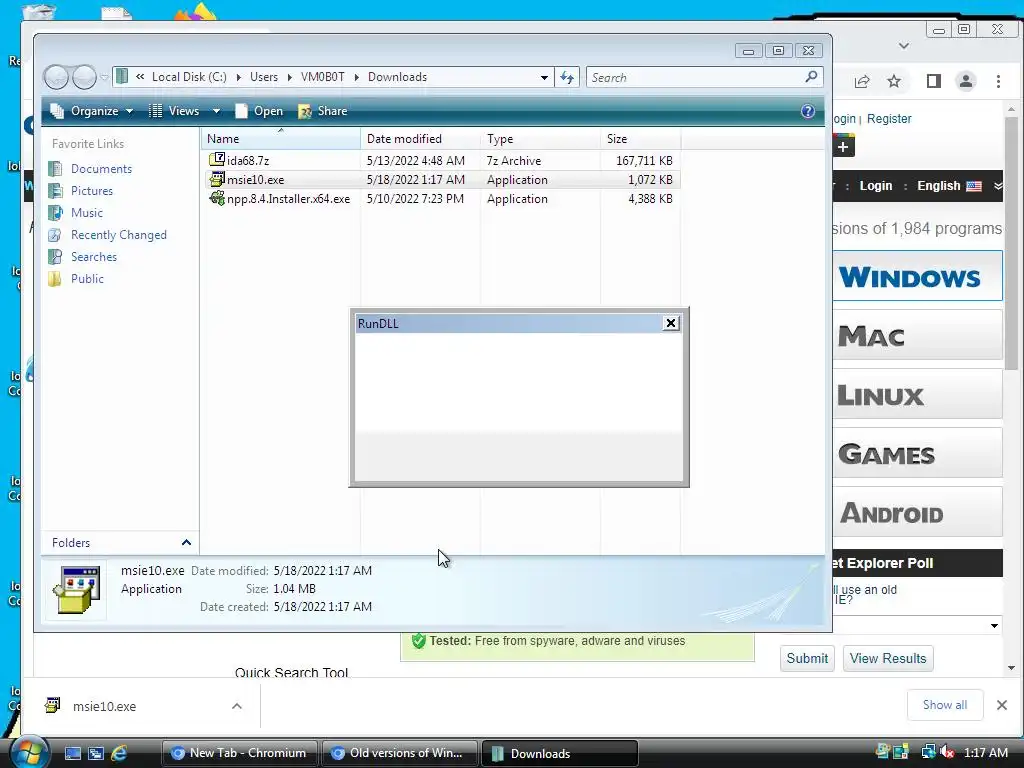1024x768 pixels.
Task: Open the Windows Start orb
Action: click(29, 752)
